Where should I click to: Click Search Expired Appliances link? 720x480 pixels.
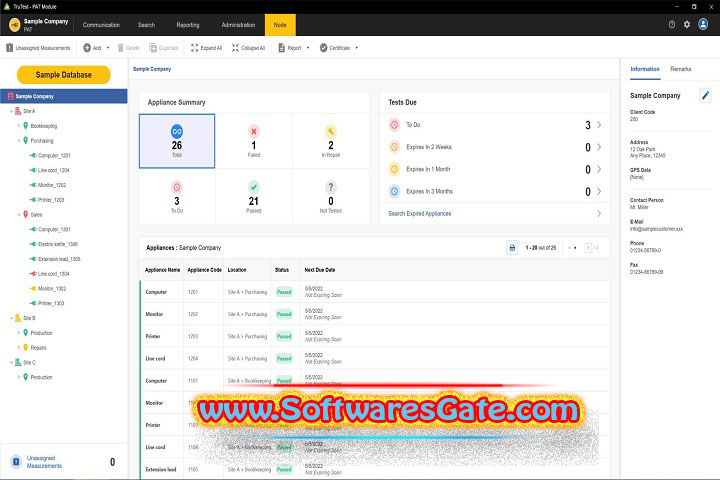pyautogui.click(x=420, y=214)
